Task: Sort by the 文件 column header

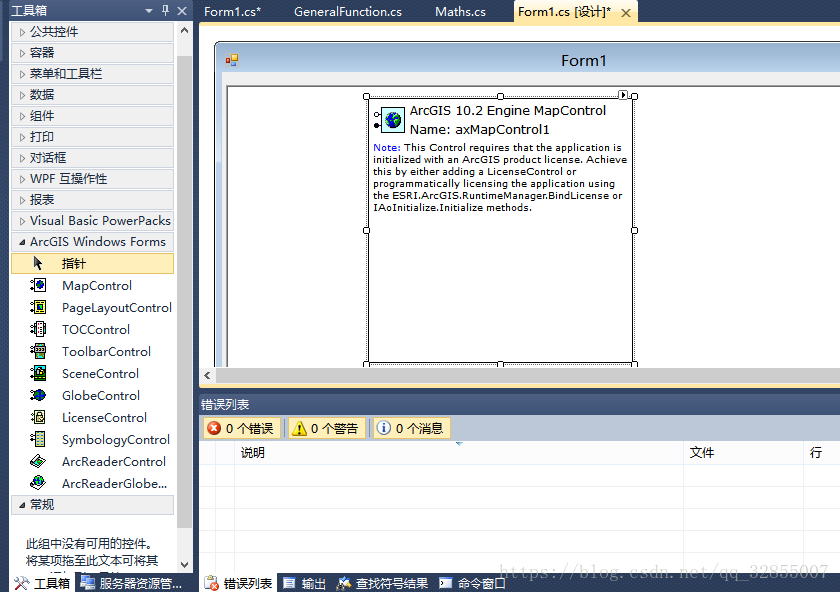Action: (743, 453)
